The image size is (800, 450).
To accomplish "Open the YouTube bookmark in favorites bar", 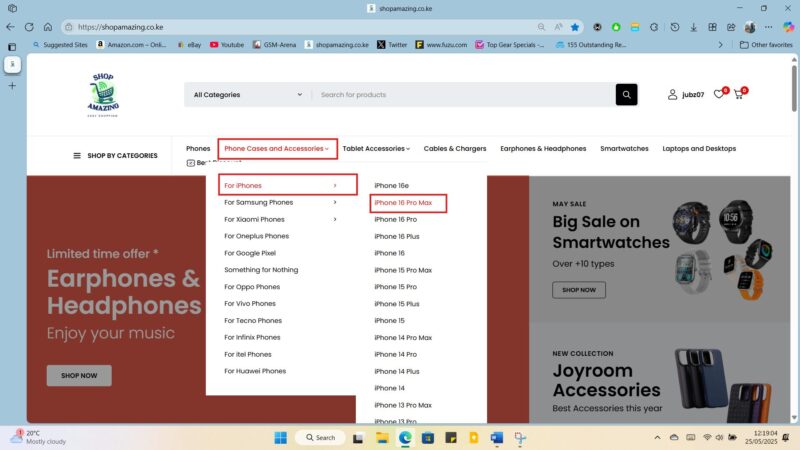I will pos(227,45).
